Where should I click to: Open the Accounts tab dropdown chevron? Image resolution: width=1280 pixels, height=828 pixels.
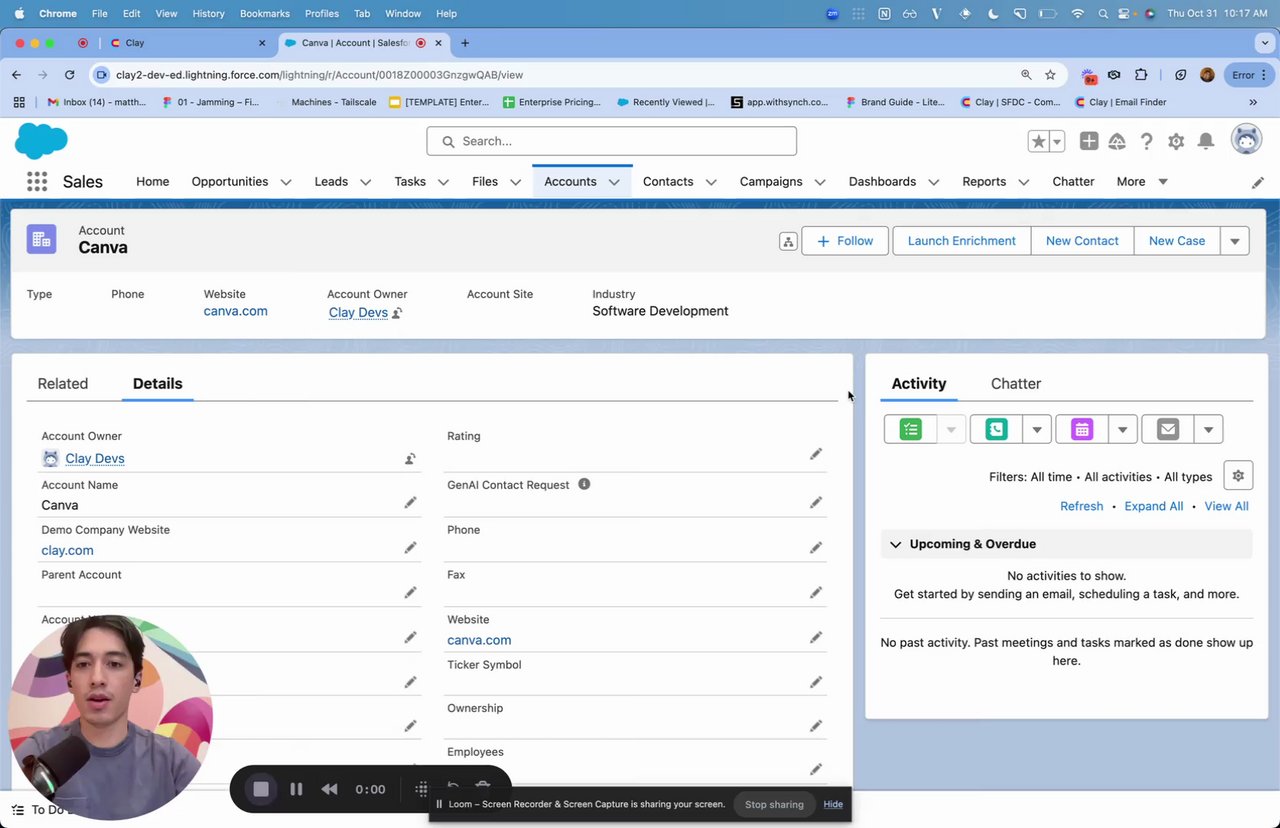(614, 182)
